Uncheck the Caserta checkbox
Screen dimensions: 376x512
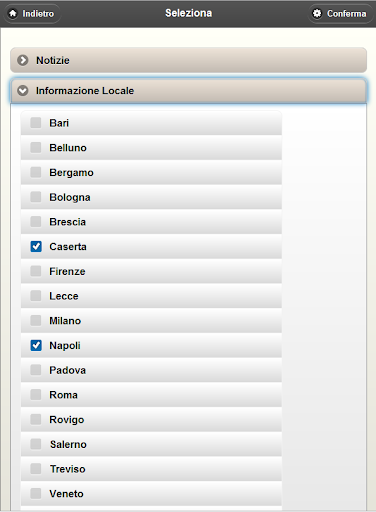coord(36,247)
